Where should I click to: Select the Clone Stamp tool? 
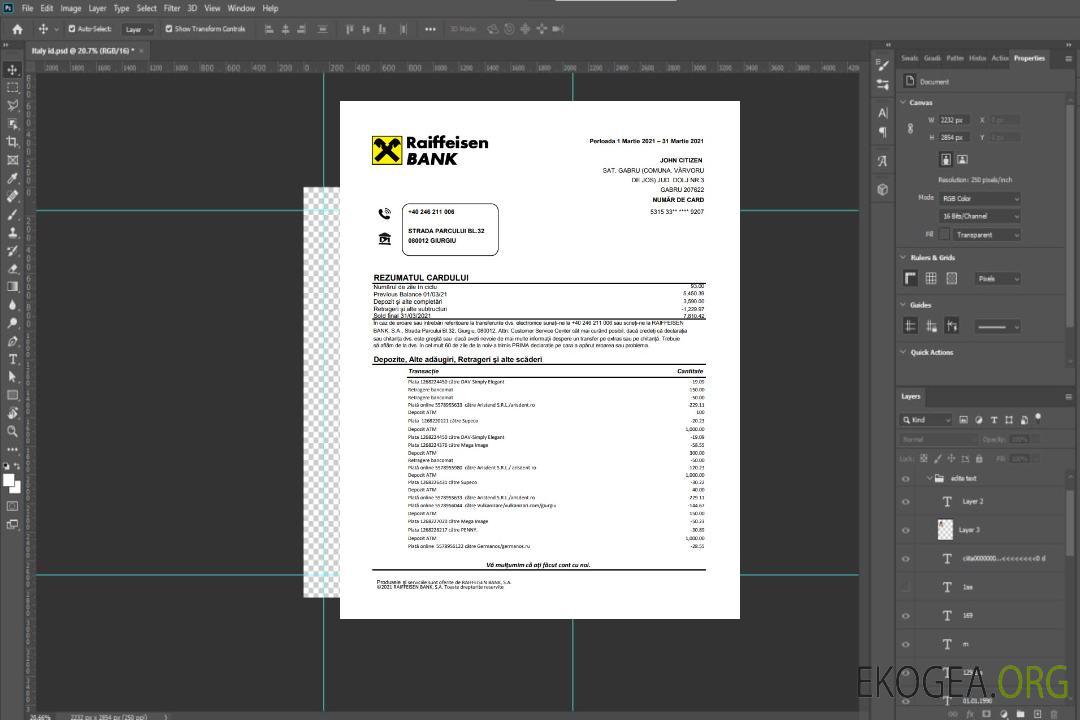click(x=12, y=233)
